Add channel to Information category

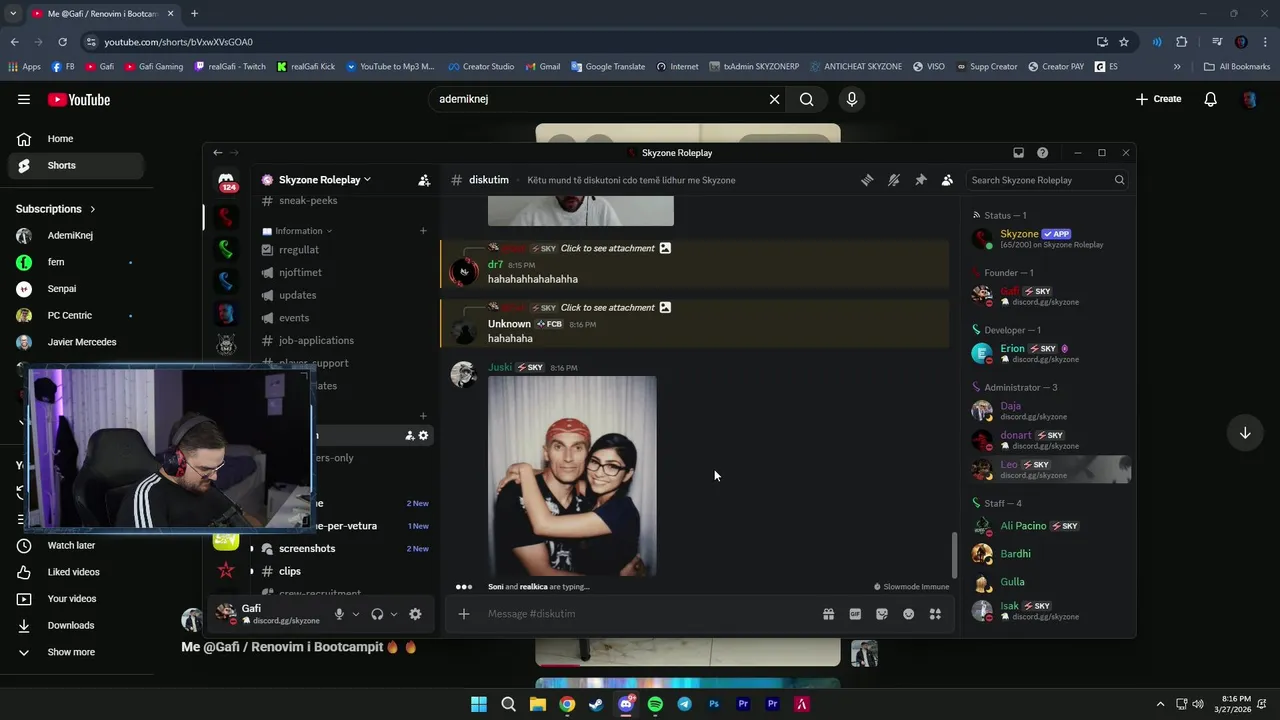[x=423, y=231]
